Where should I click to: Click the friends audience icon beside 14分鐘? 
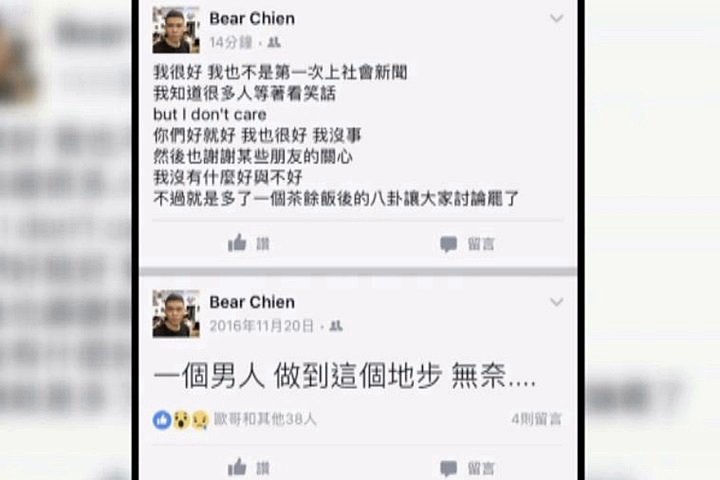coord(274,43)
